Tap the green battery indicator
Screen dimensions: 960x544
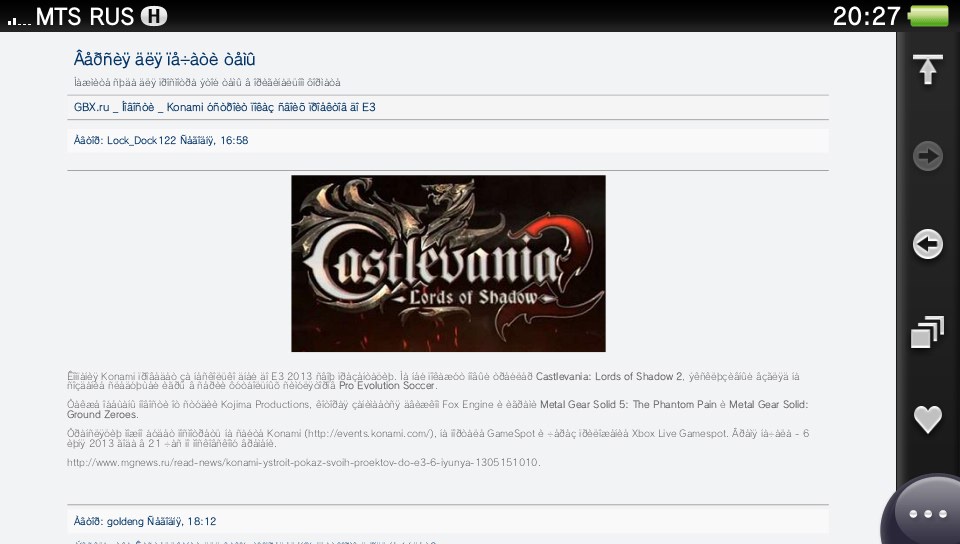(929, 16)
